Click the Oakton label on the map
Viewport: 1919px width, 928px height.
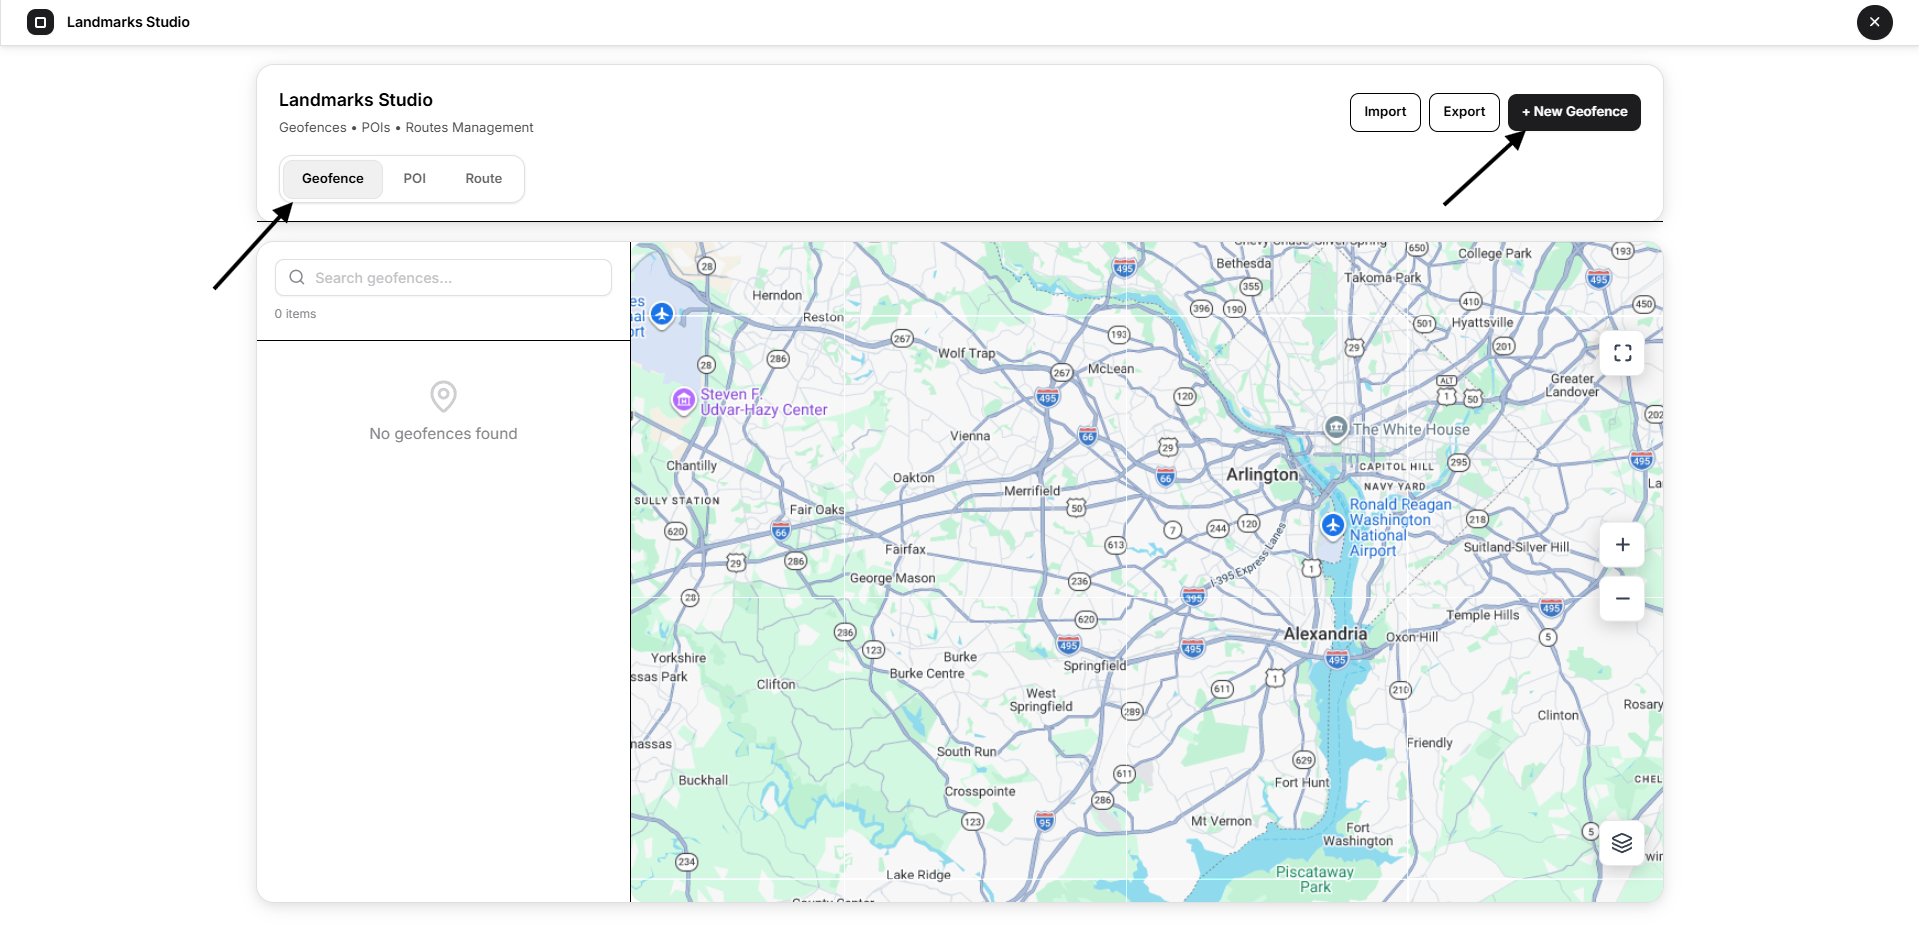tap(914, 478)
